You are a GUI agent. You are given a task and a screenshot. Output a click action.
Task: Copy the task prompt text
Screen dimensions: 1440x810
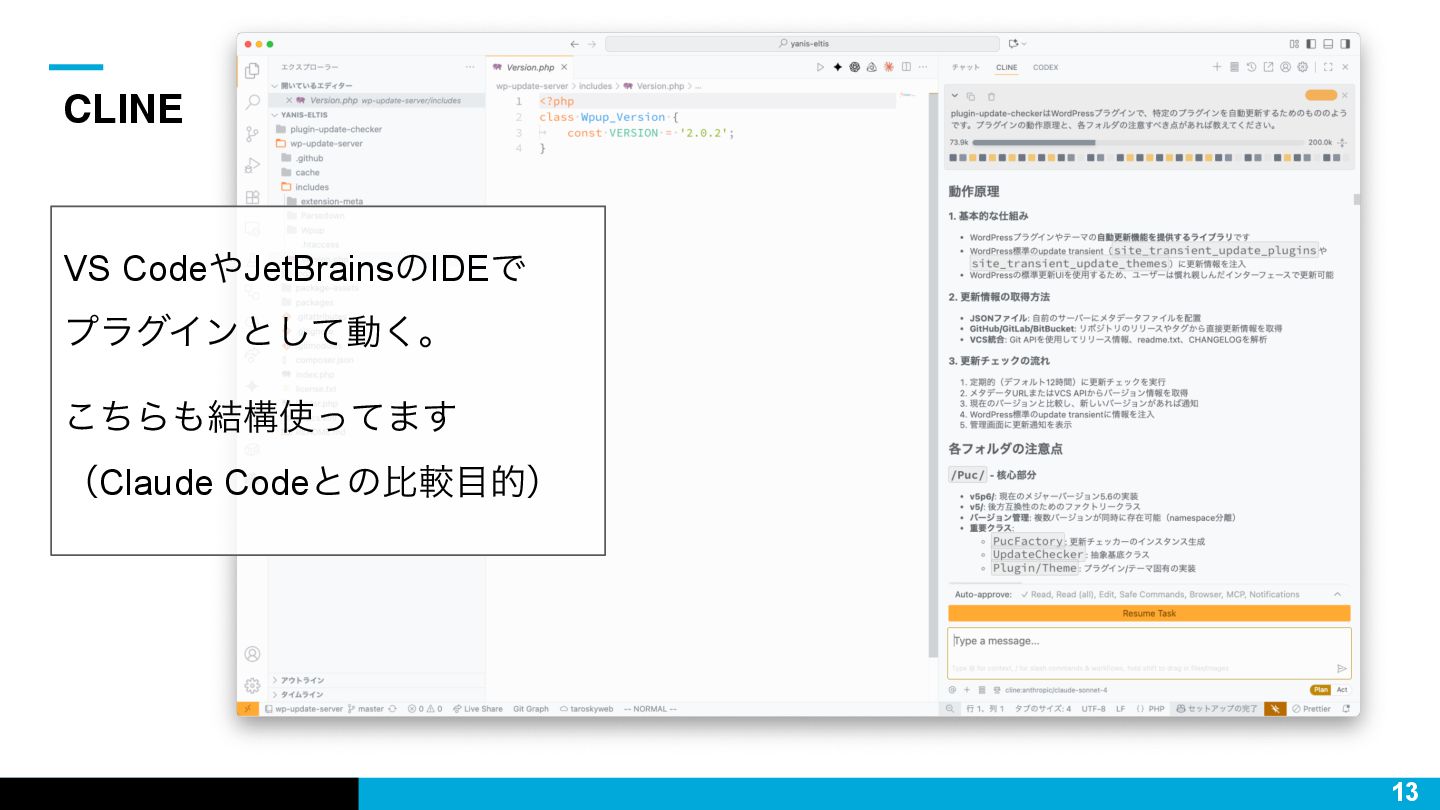[971, 96]
